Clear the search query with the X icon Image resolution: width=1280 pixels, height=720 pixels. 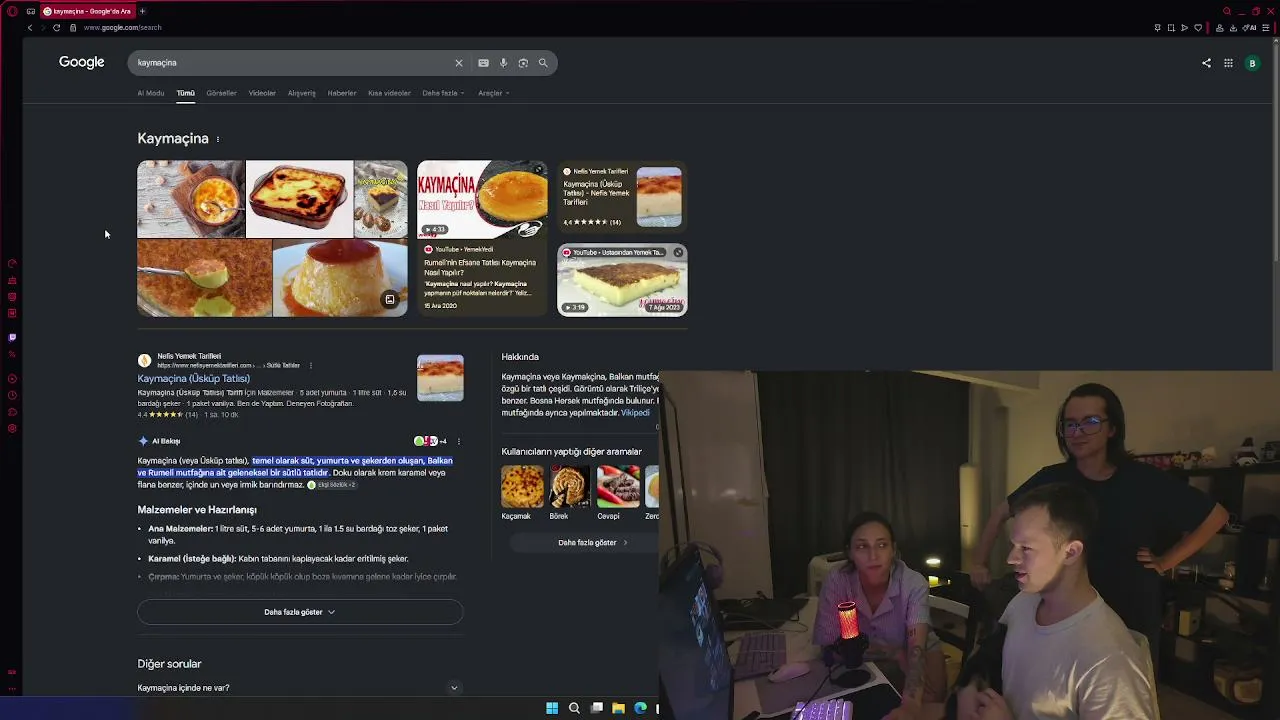pos(459,63)
